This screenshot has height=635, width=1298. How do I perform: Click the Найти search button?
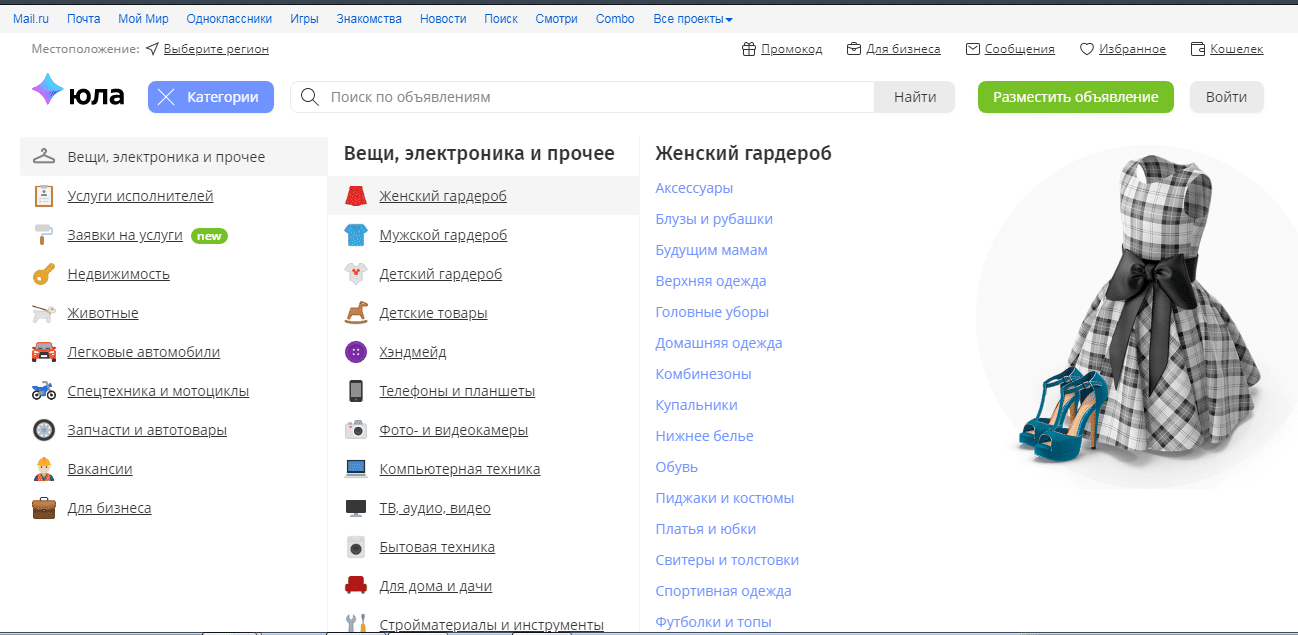[x=915, y=97]
